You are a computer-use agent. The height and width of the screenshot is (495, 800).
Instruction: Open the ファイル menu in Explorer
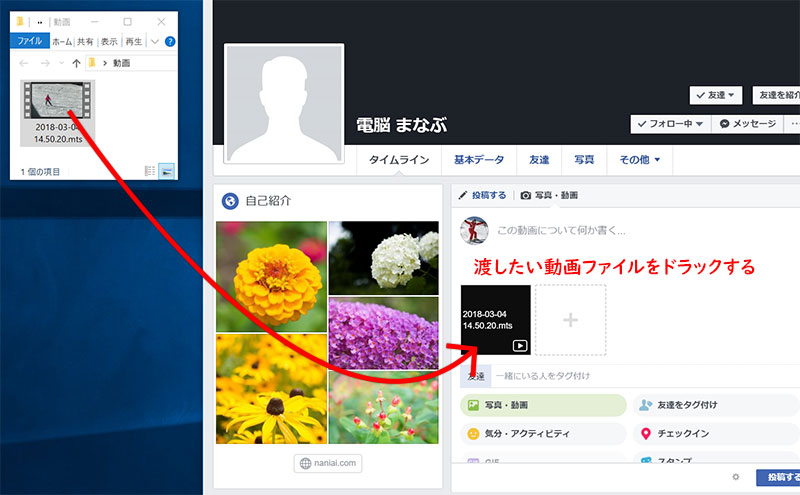tap(30, 41)
